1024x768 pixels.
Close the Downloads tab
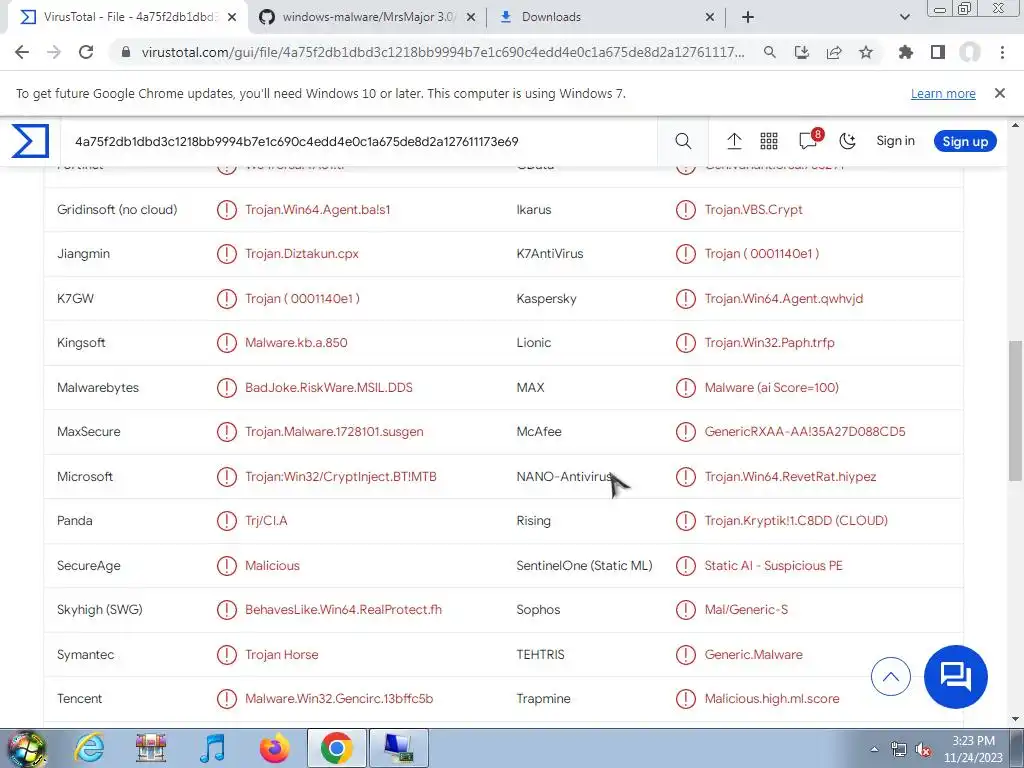710,17
